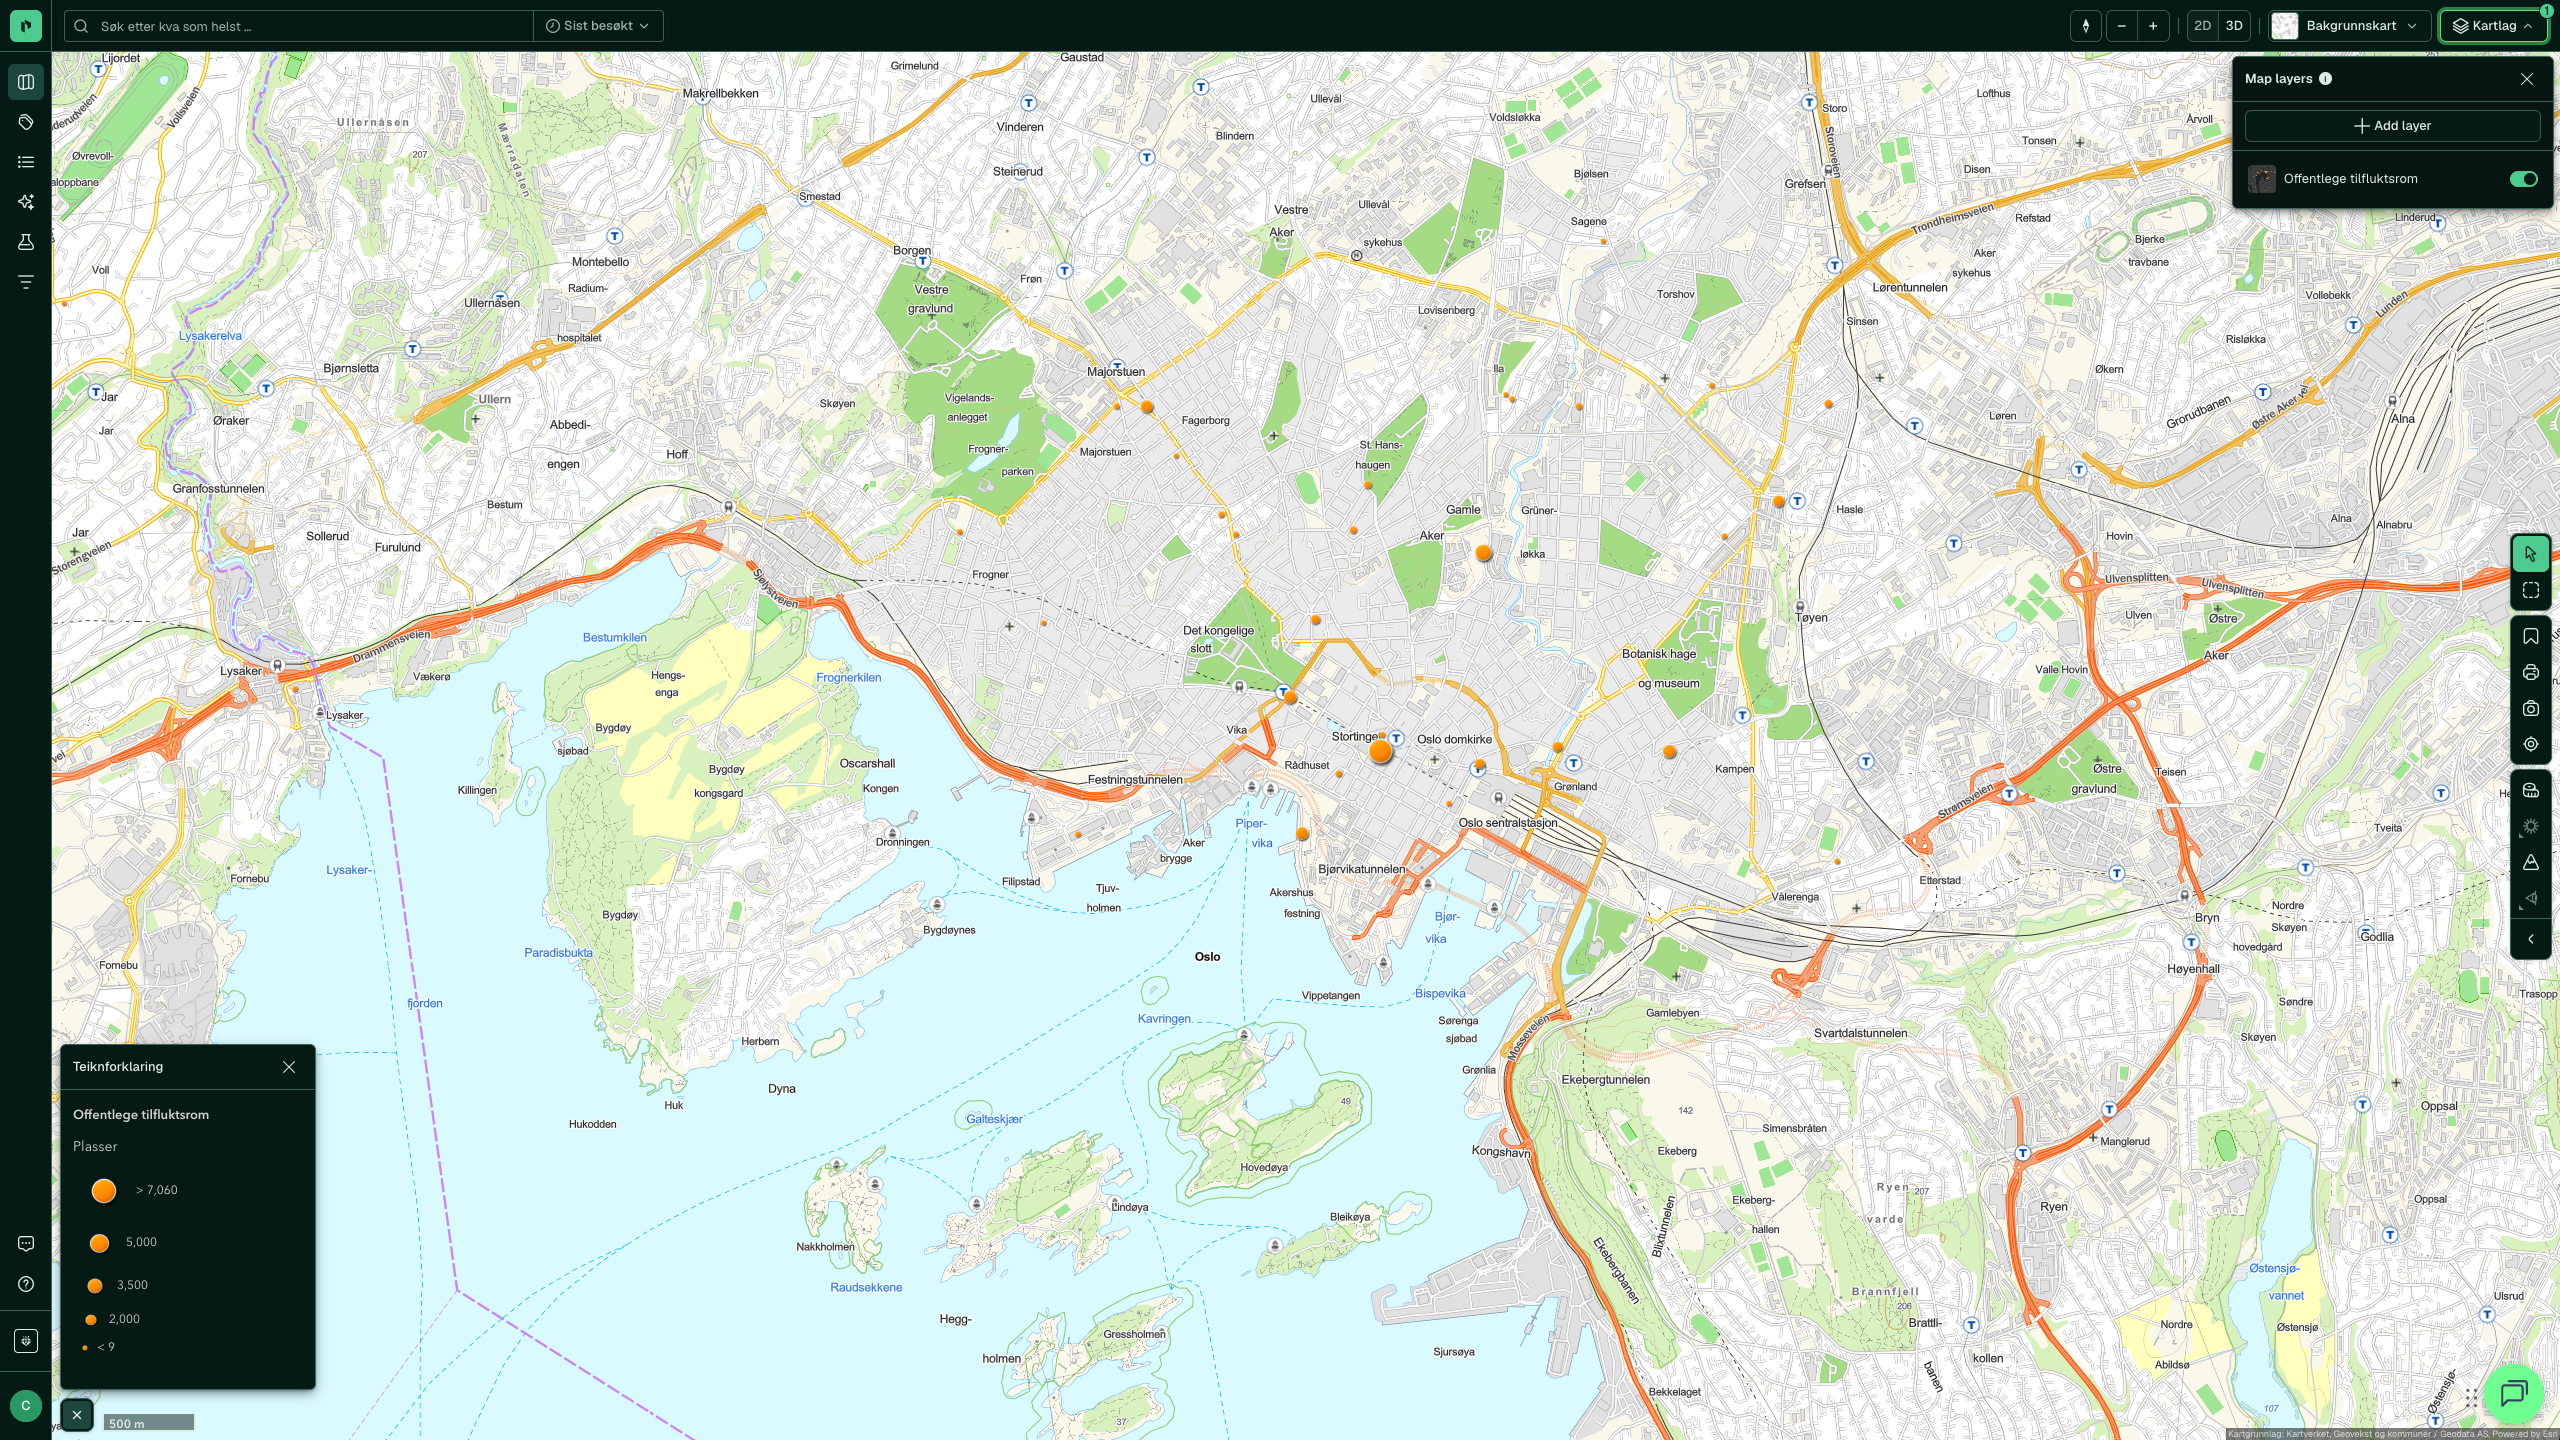The height and width of the screenshot is (1440, 2560).
Task: Select the dashed rectangle selection tool
Action: pos(2531,591)
